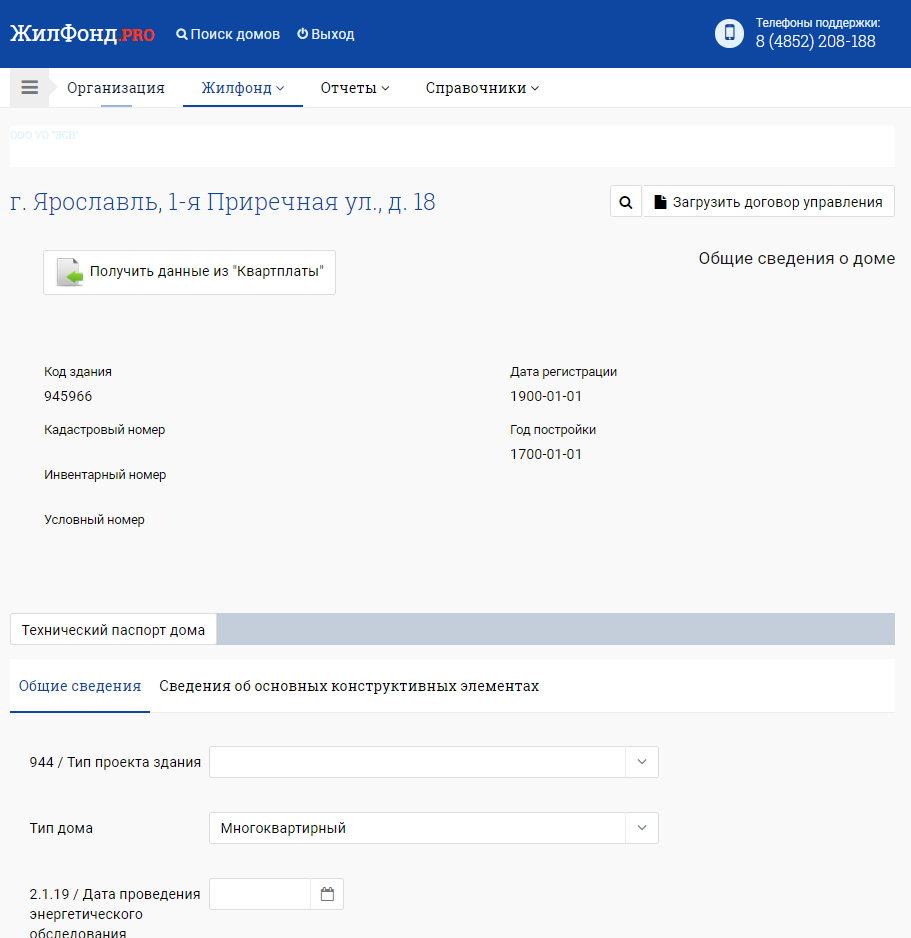Viewport: 911px width, 938px height.
Task: Switch to Сведения об основных конструктивных элементах tab
Action: [349, 686]
